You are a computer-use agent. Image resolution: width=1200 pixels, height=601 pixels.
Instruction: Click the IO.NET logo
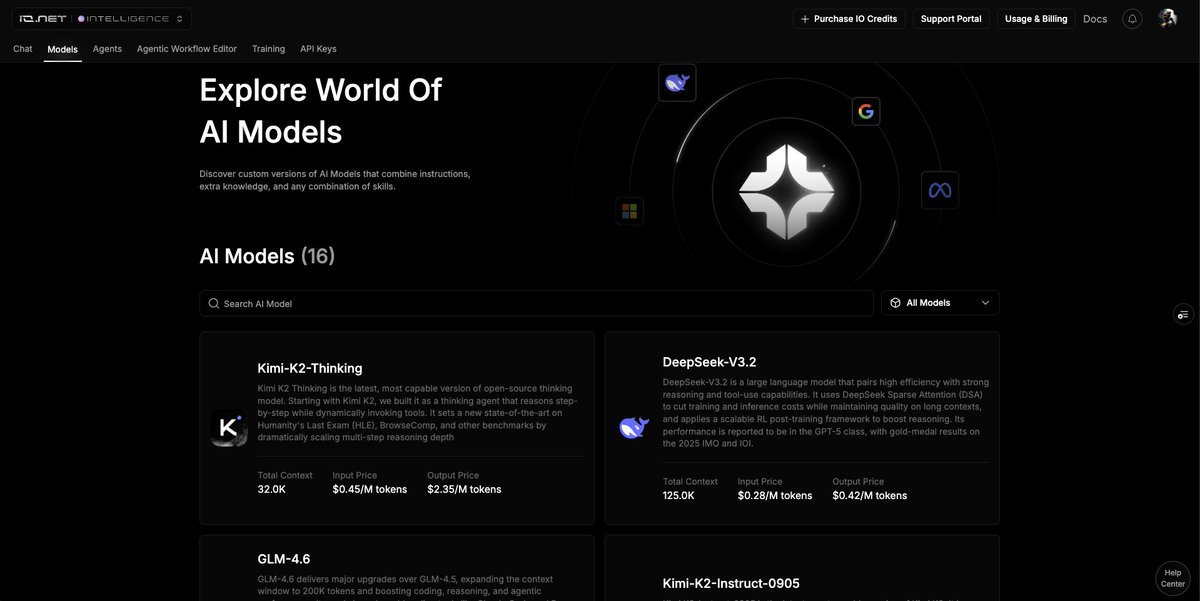pos(42,19)
